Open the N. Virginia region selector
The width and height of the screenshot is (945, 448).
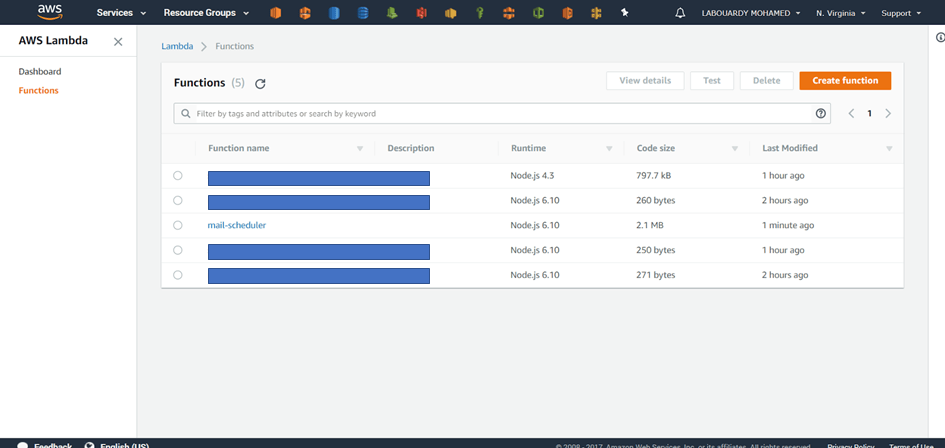coord(841,13)
